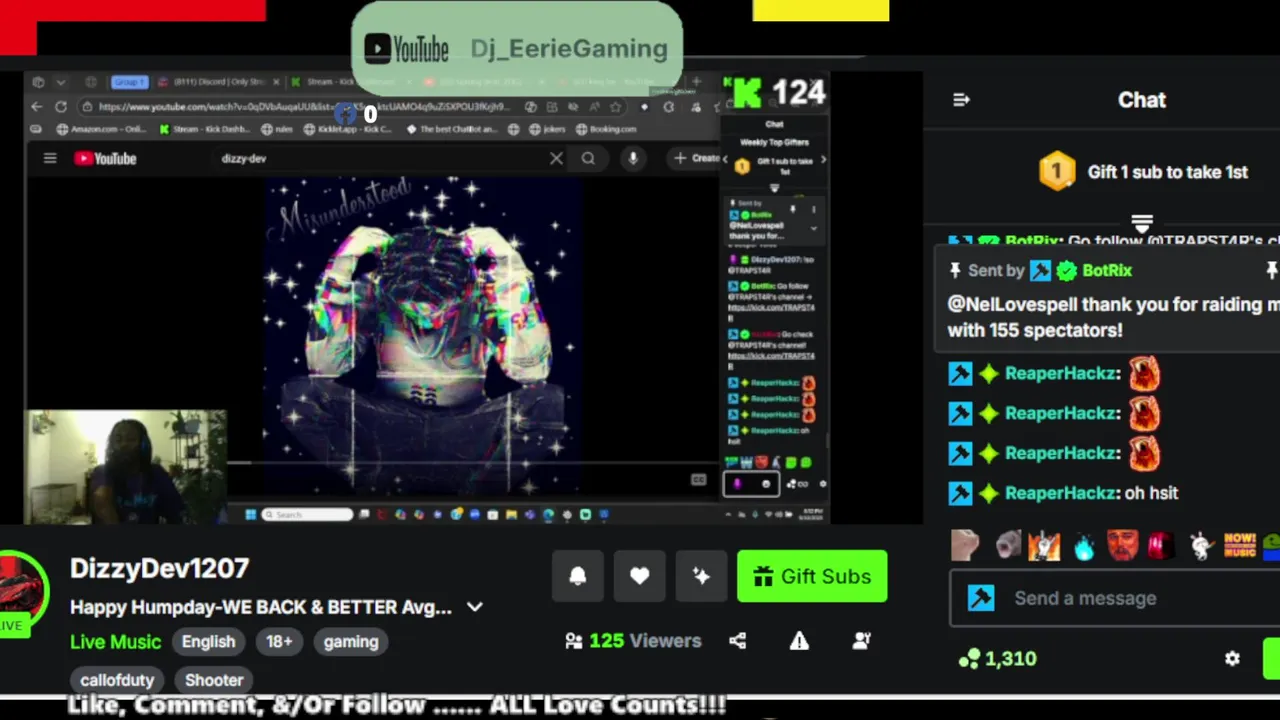
Task: Click the gold number one gifter badge
Action: click(1056, 172)
